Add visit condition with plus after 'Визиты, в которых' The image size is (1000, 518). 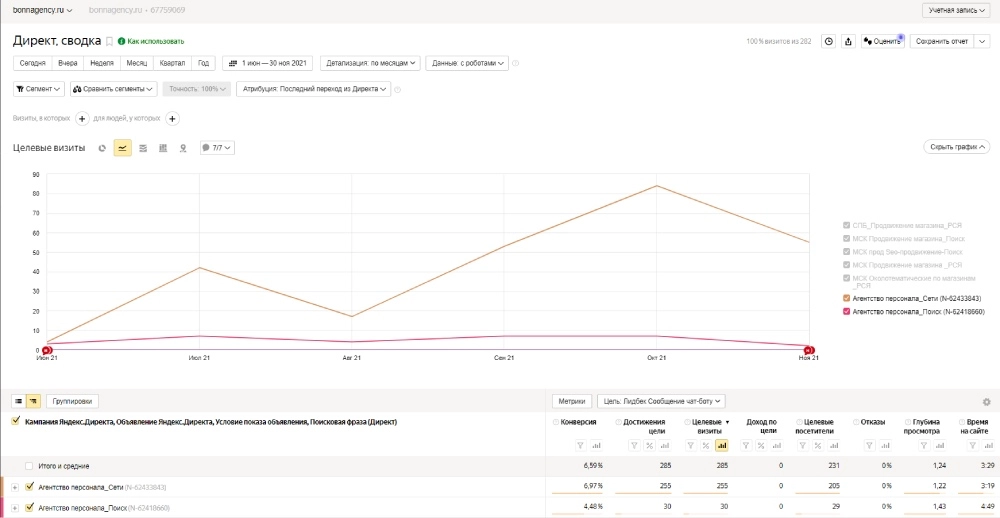click(x=82, y=119)
